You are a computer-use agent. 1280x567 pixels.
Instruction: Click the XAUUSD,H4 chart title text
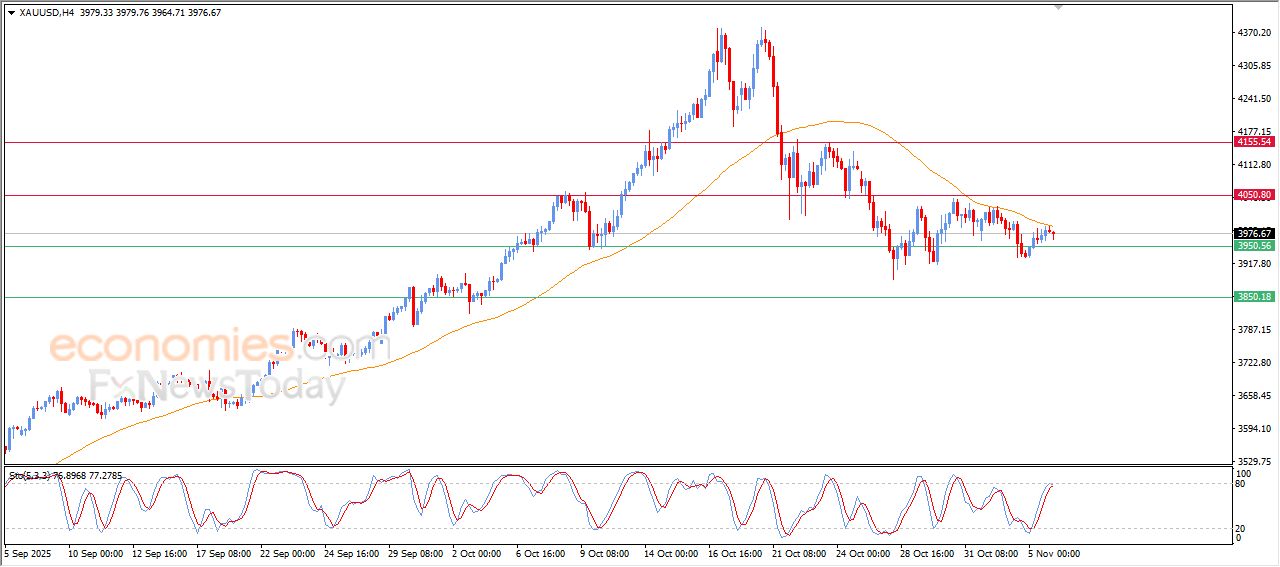point(47,12)
